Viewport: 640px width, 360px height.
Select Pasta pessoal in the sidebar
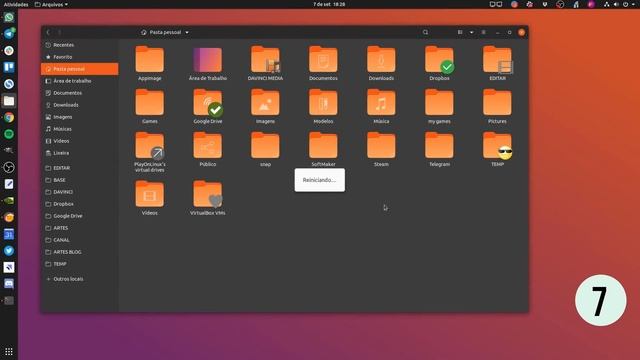coord(80,69)
